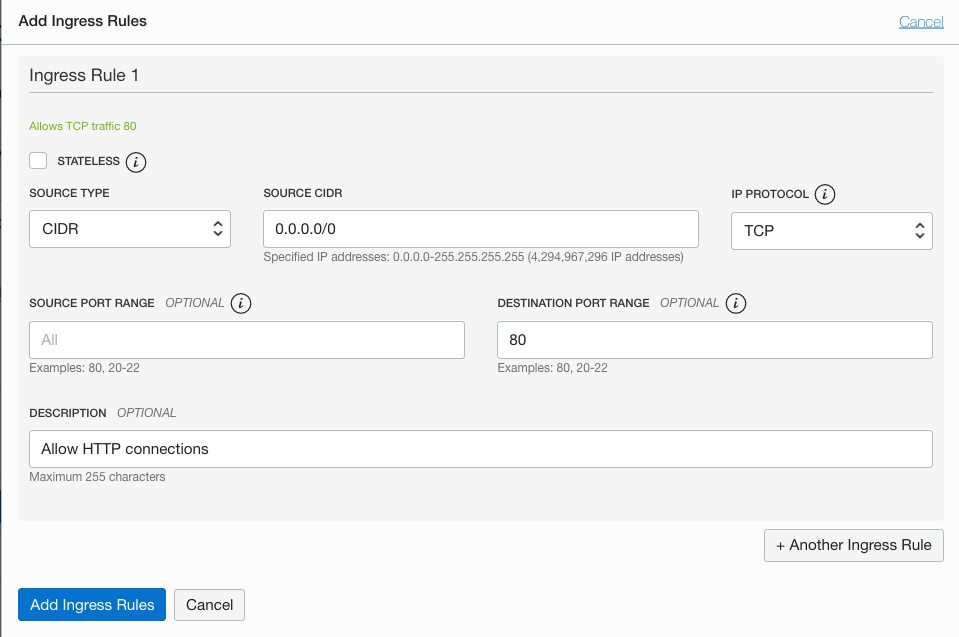The width and height of the screenshot is (959, 637).
Task: Click the 'DESCRIPTION' label
Action: [68, 413]
